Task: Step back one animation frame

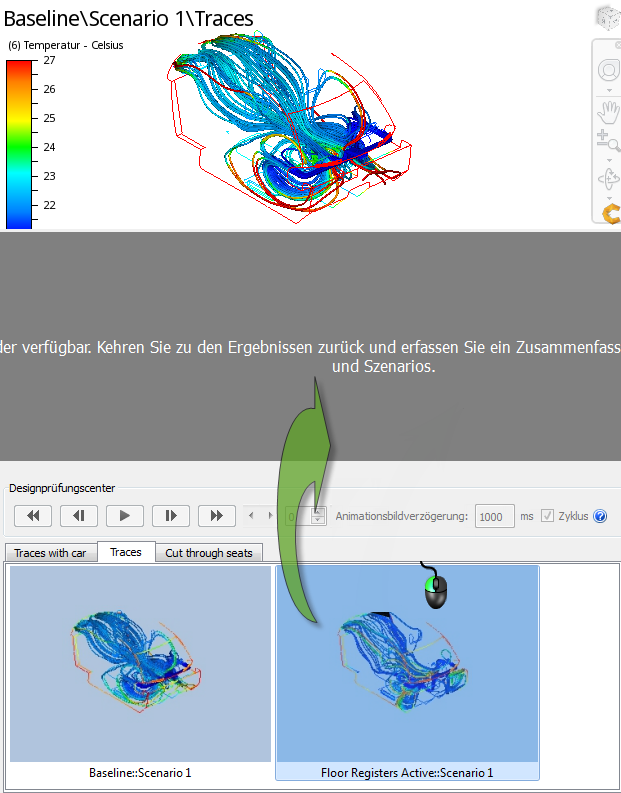Action: tap(79, 516)
